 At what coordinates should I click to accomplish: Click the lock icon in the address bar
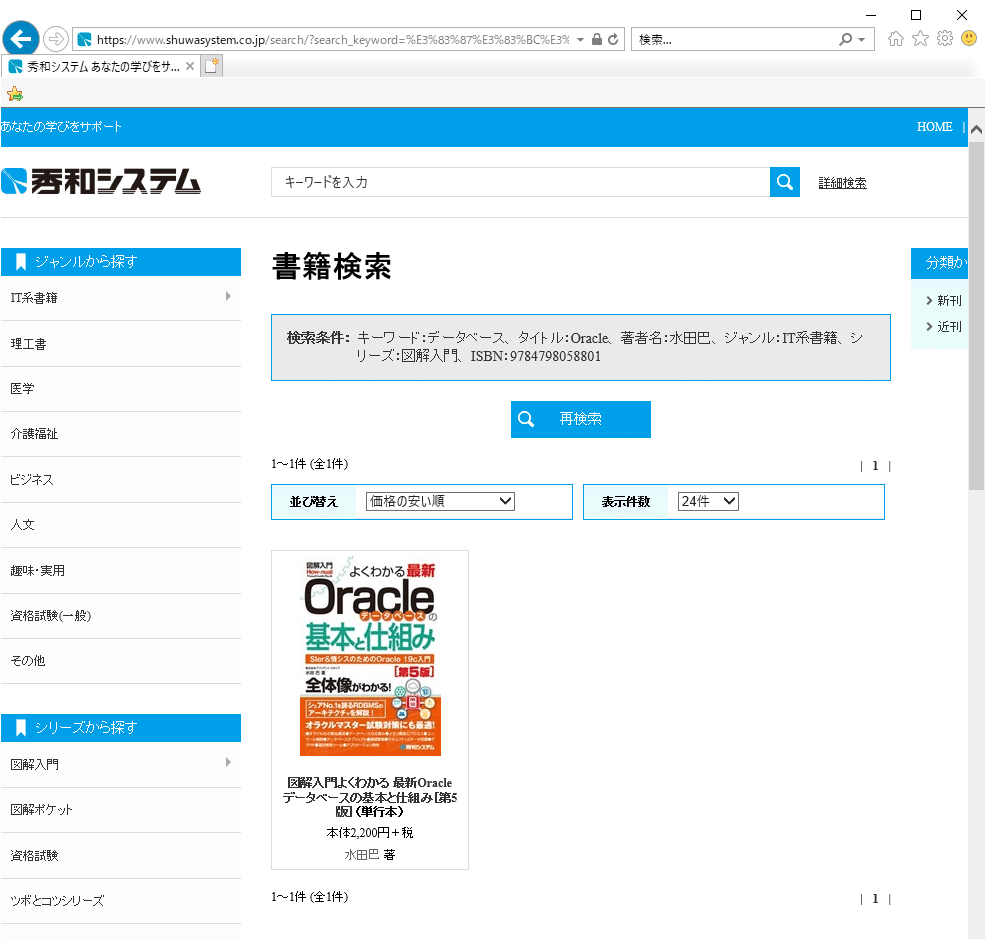(x=599, y=38)
